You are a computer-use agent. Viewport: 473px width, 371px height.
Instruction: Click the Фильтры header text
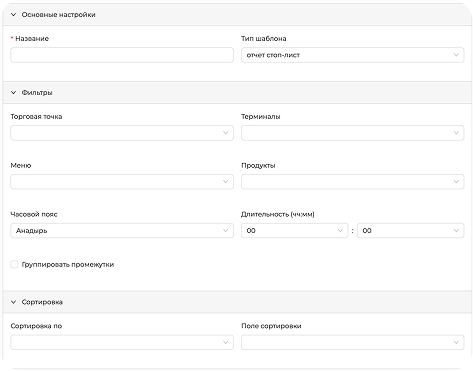click(37, 93)
